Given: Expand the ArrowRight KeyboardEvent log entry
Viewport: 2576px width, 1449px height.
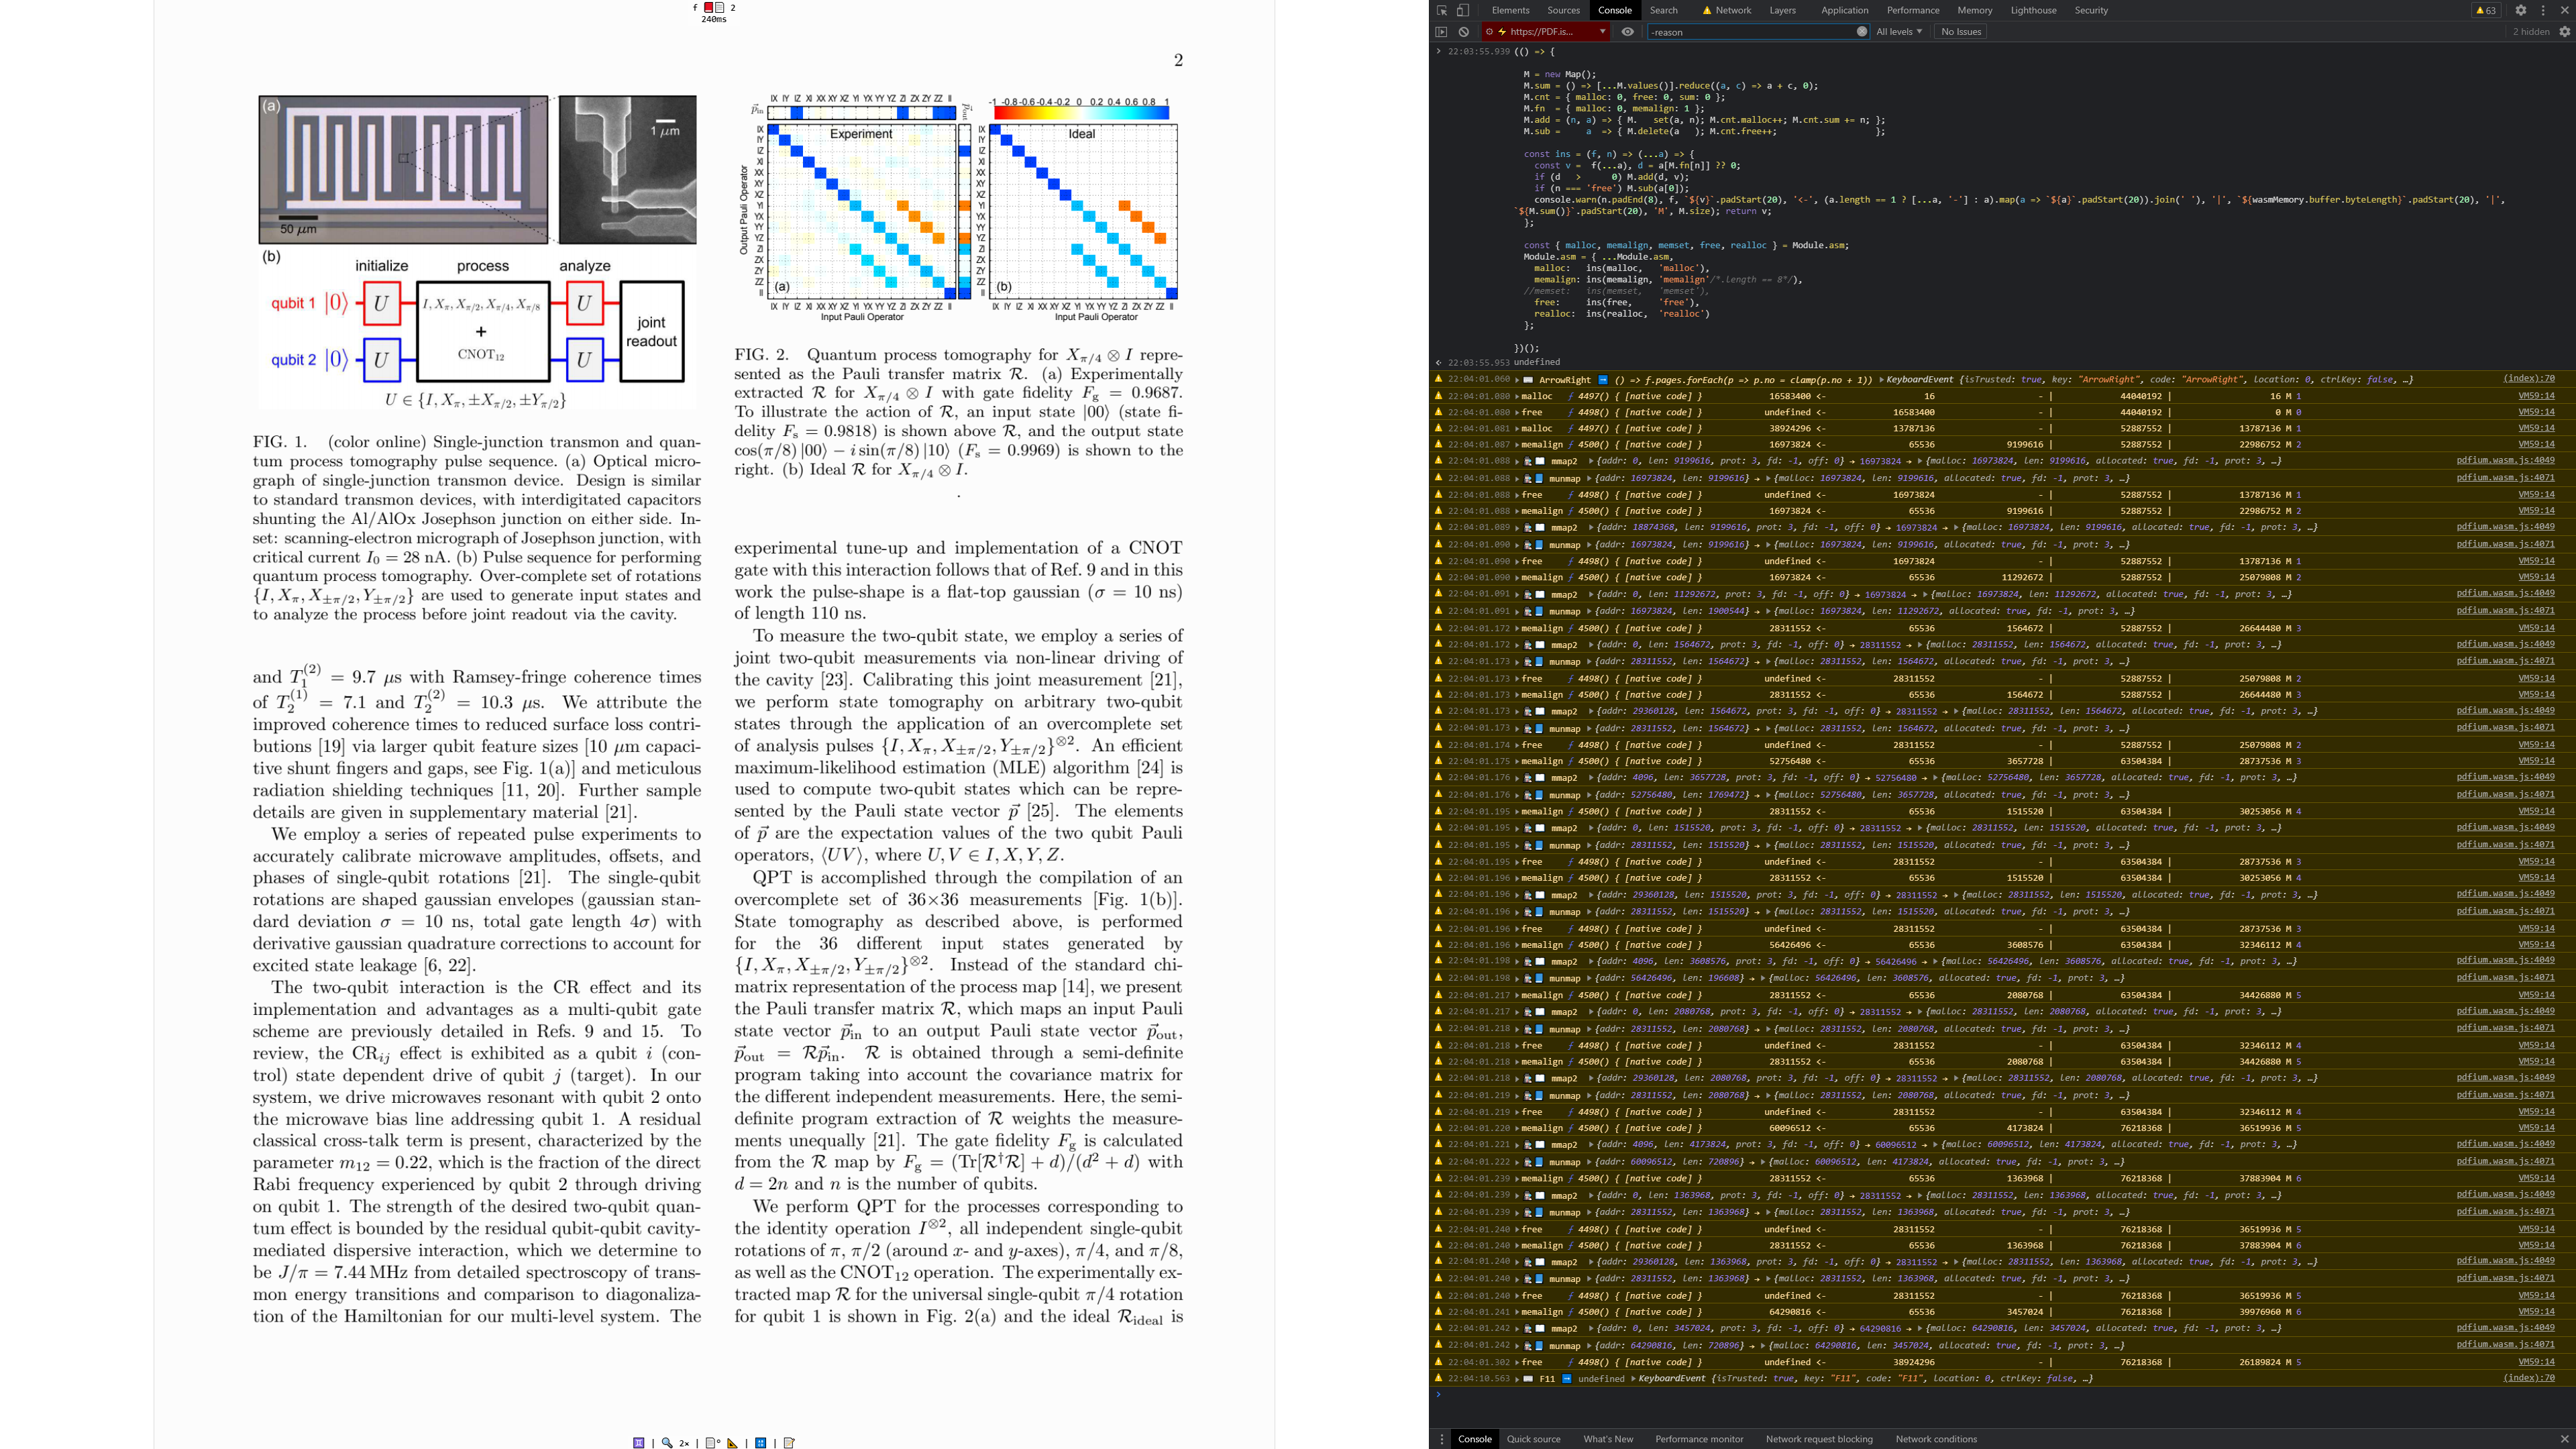Looking at the screenshot, I should coord(1517,380).
